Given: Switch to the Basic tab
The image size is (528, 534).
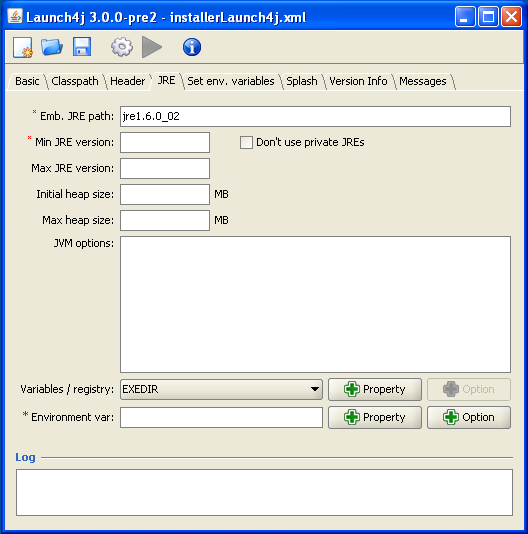Looking at the screenshot, I should pyautogui.click(x=27, y=81).
